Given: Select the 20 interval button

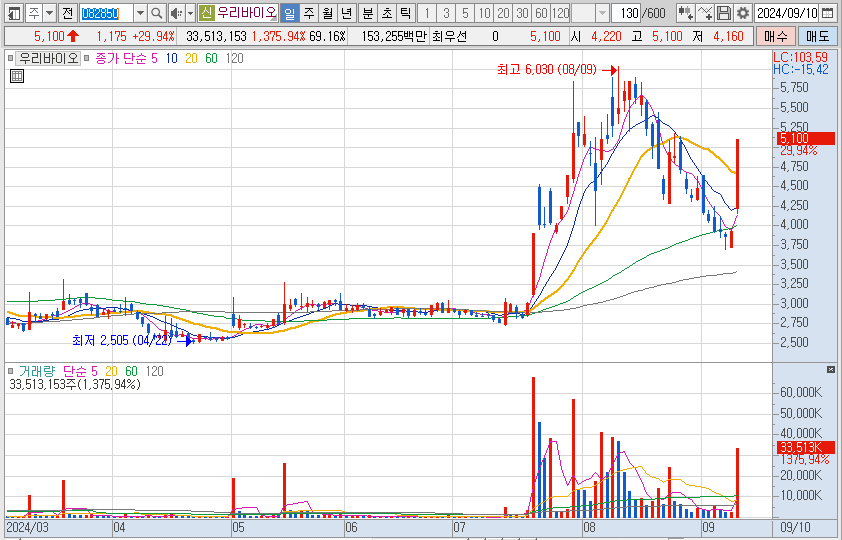Looking at the screenshot, I should pos(503,13).
